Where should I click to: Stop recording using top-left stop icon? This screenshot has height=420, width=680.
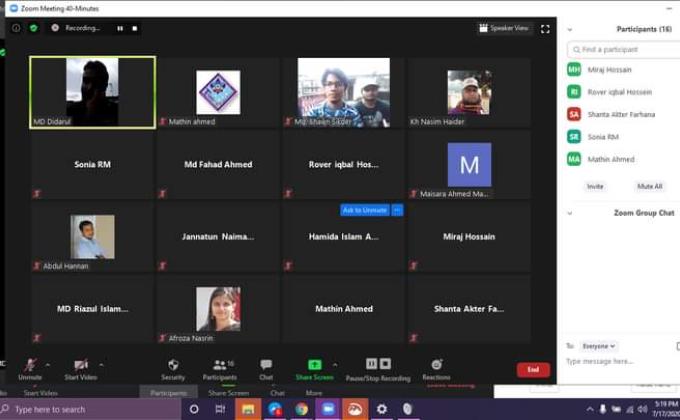135,28
